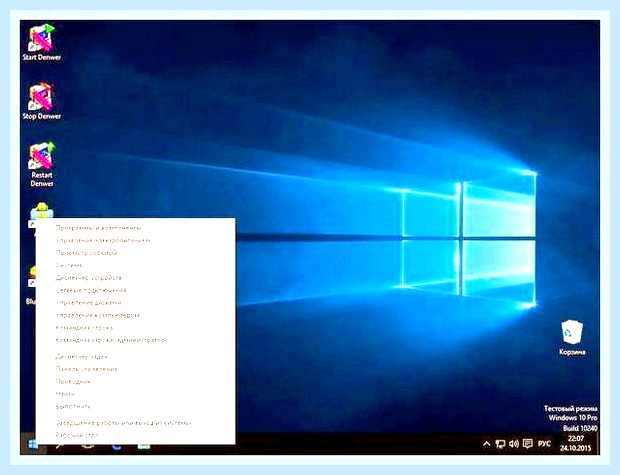The image size is (620, 475).
Task: Select Рабочий стол menu entry
Action: click(136, 435)
